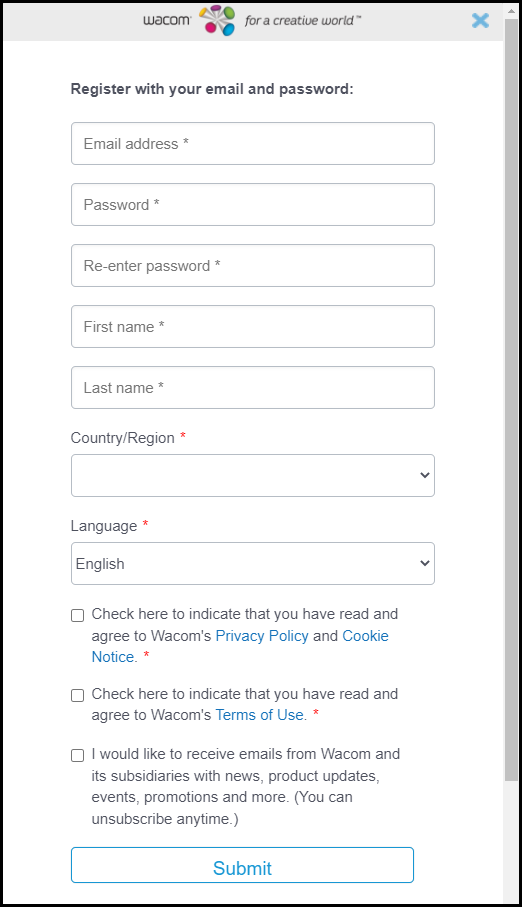Viewport: 522px width, 907px height.
Task: Click the Email address field
Action: click(253, 143)
